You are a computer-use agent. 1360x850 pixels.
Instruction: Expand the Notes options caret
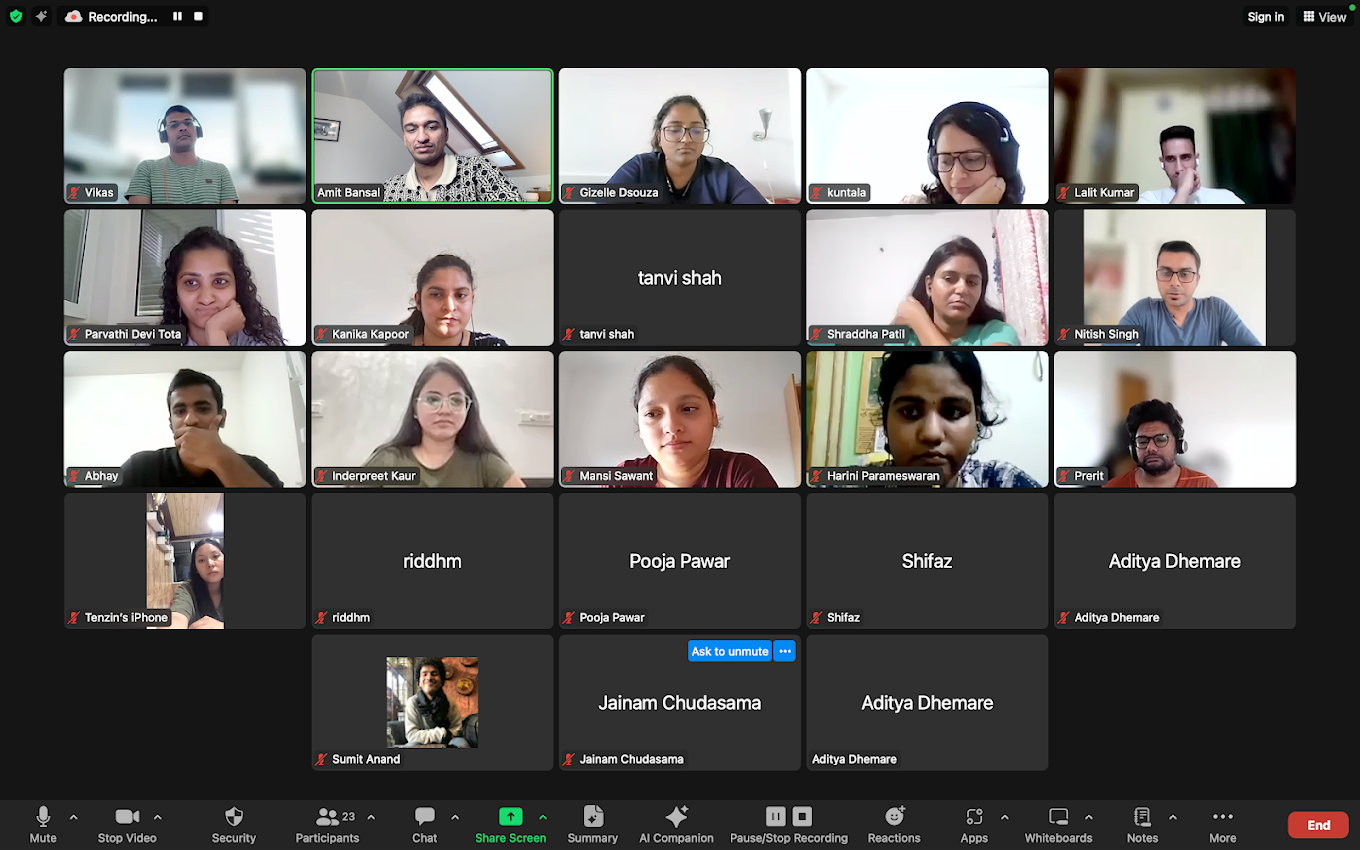pyautogui.click(x=1172, y=817)
